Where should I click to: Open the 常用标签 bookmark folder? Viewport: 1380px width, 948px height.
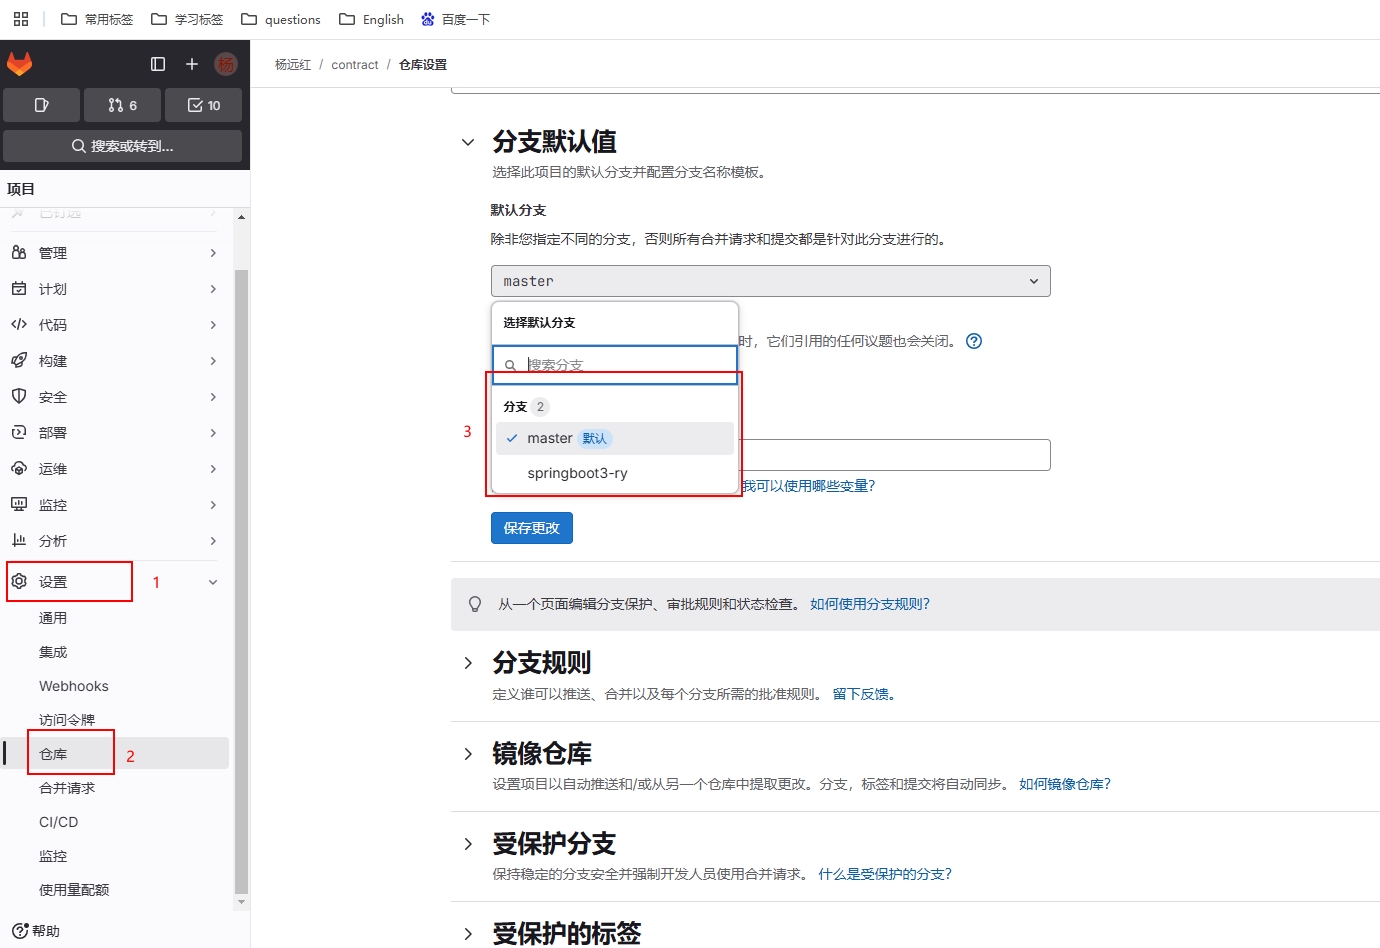point(97,19)
